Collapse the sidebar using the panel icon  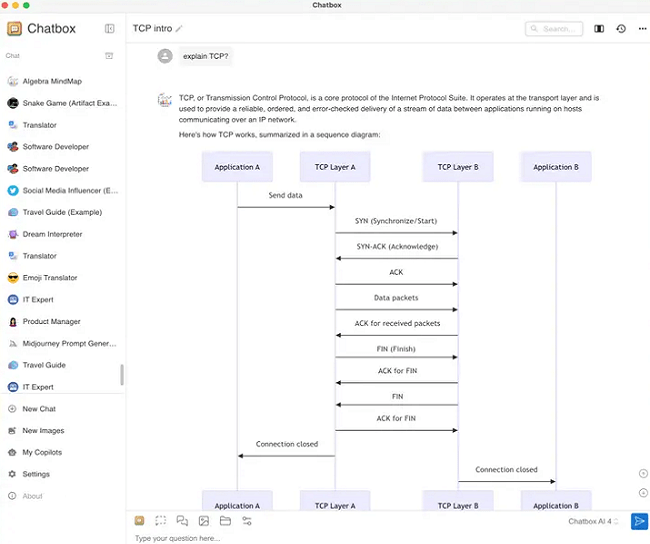click(109, 29)
